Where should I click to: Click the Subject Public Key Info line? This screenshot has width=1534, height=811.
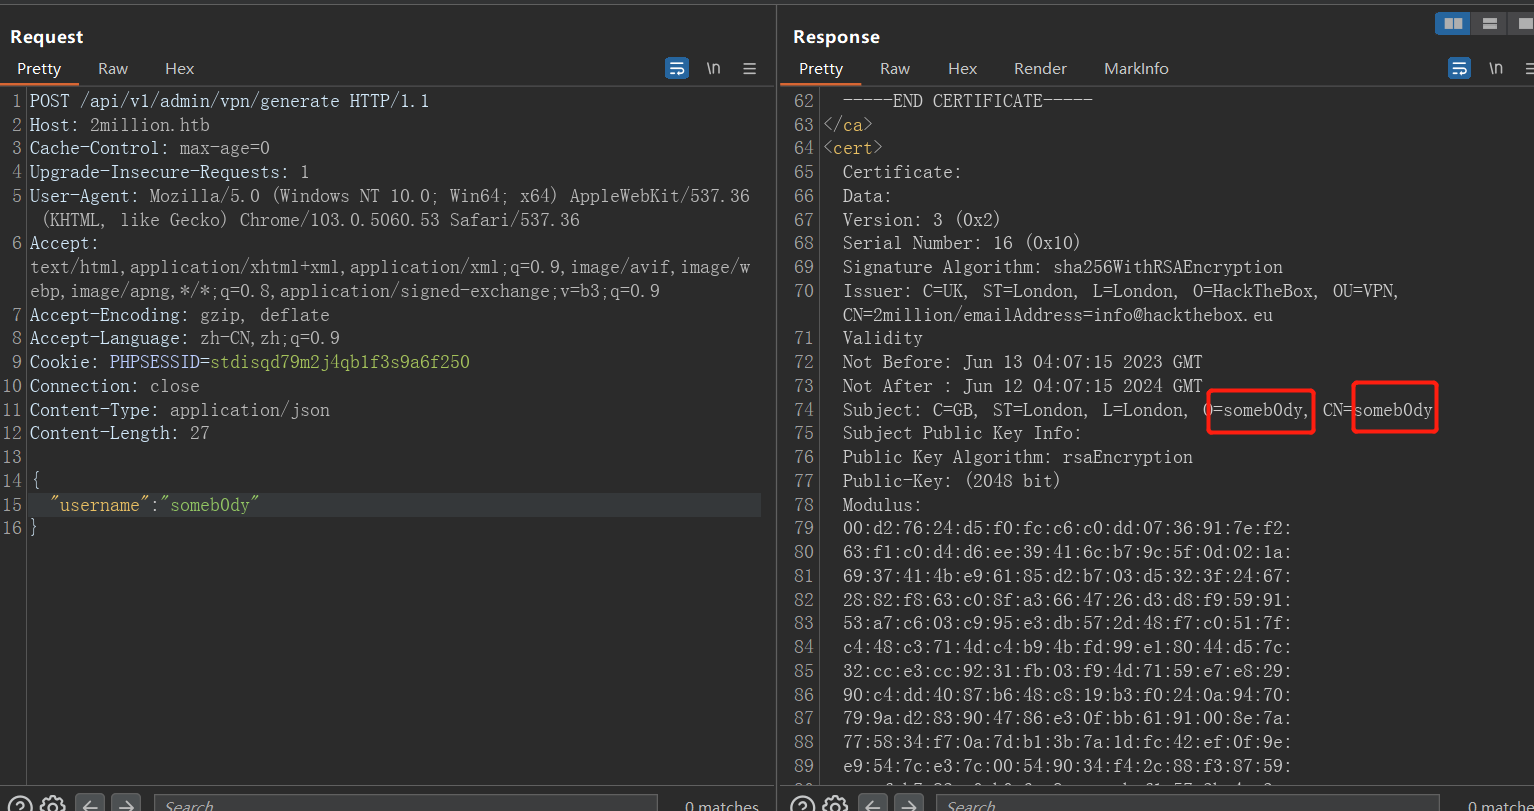click(x=961, y=433)
